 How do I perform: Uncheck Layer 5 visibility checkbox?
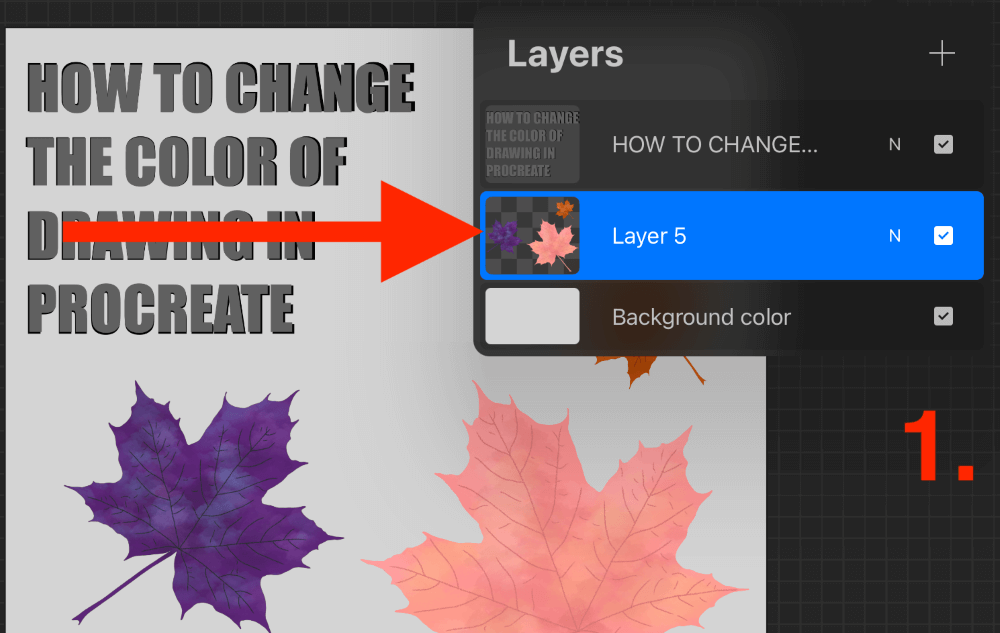click(943, 236)
